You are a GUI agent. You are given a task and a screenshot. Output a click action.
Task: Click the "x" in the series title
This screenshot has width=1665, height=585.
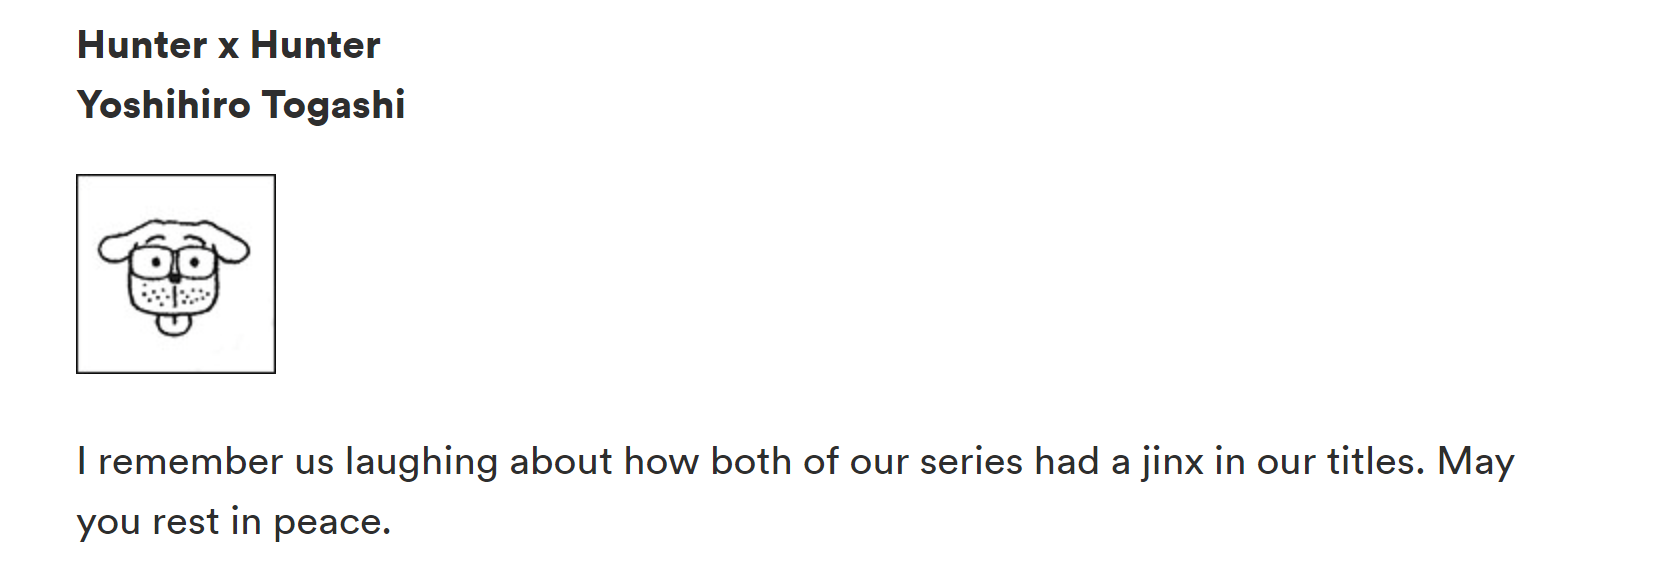tap(228, 47)
